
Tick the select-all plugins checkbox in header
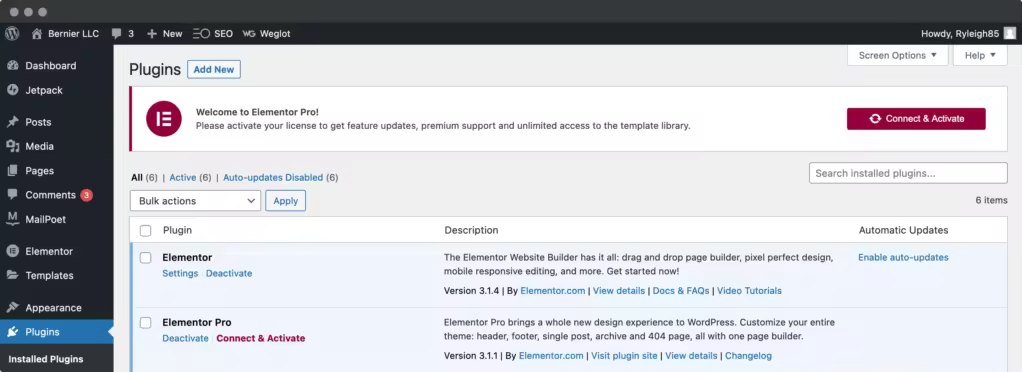coord(145,231)
